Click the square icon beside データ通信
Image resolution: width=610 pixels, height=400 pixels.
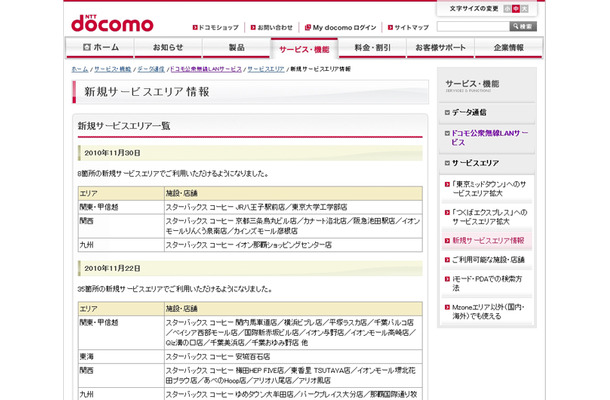coord(447,112)
